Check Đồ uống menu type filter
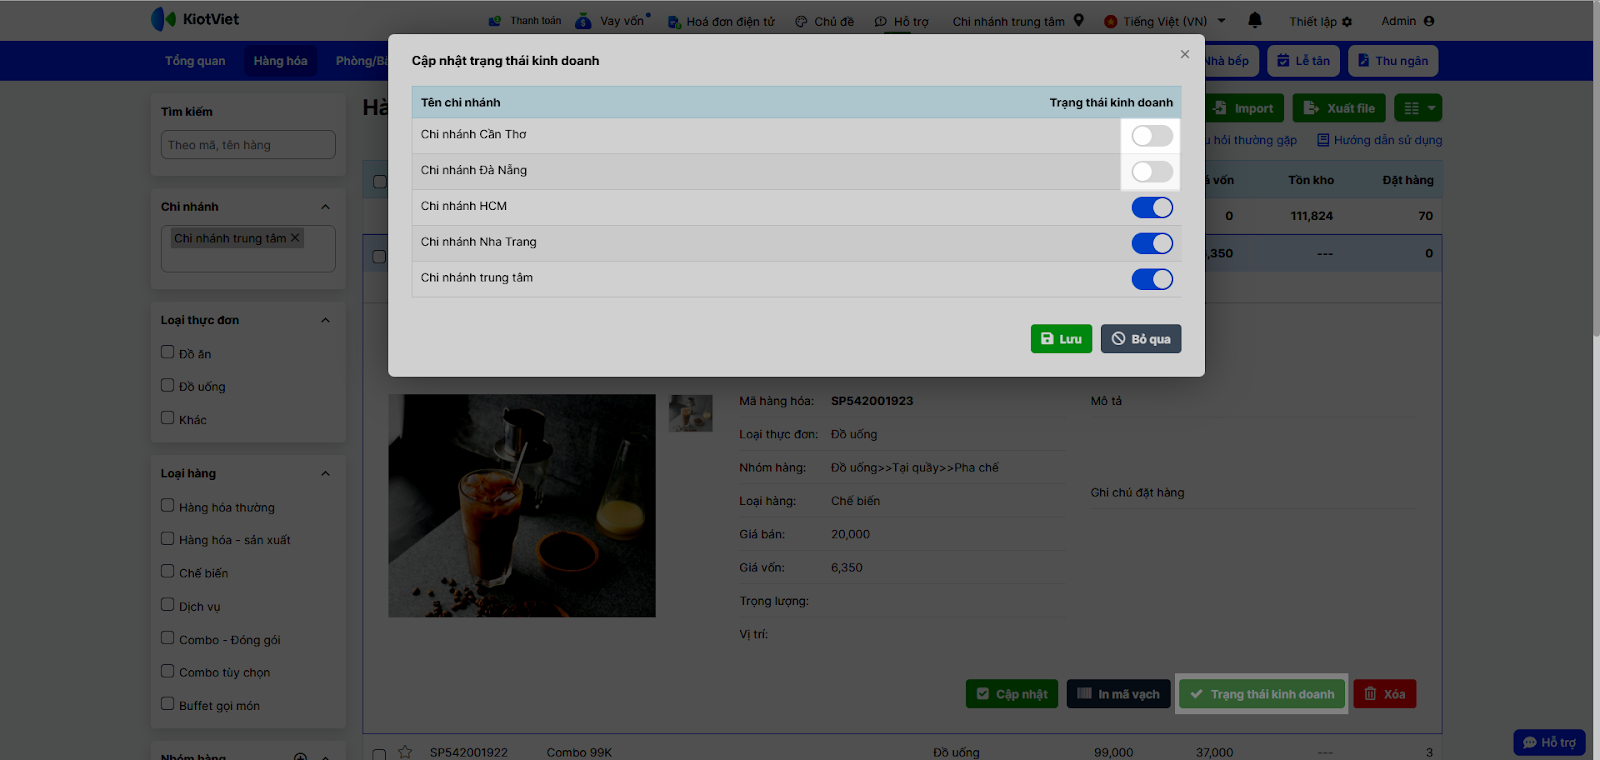1600x760 pixels. point(168,385)
